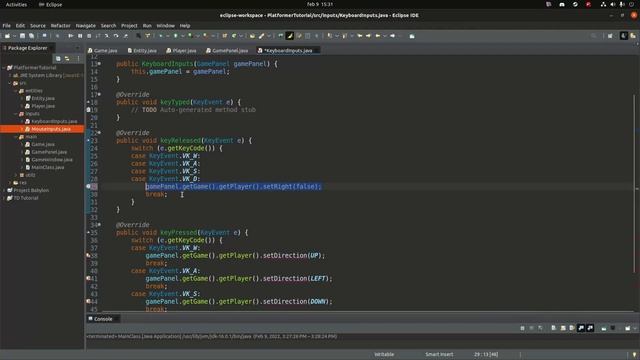Open the Navigate menu
The image size is (640, 360).
[85, 25]
